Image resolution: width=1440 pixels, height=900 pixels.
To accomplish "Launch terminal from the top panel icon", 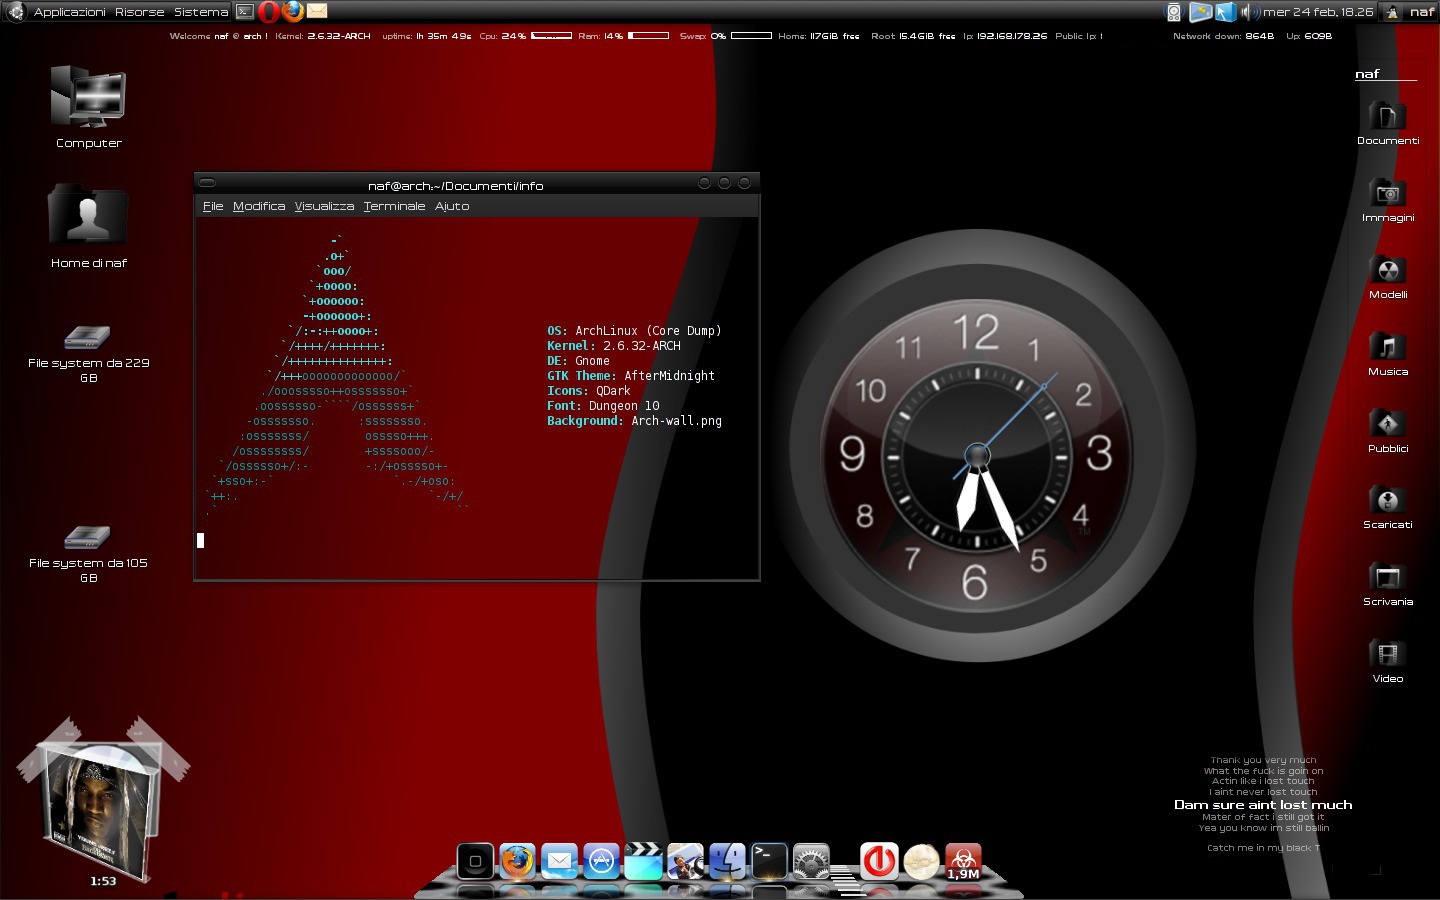I will [x=245, y=12].
